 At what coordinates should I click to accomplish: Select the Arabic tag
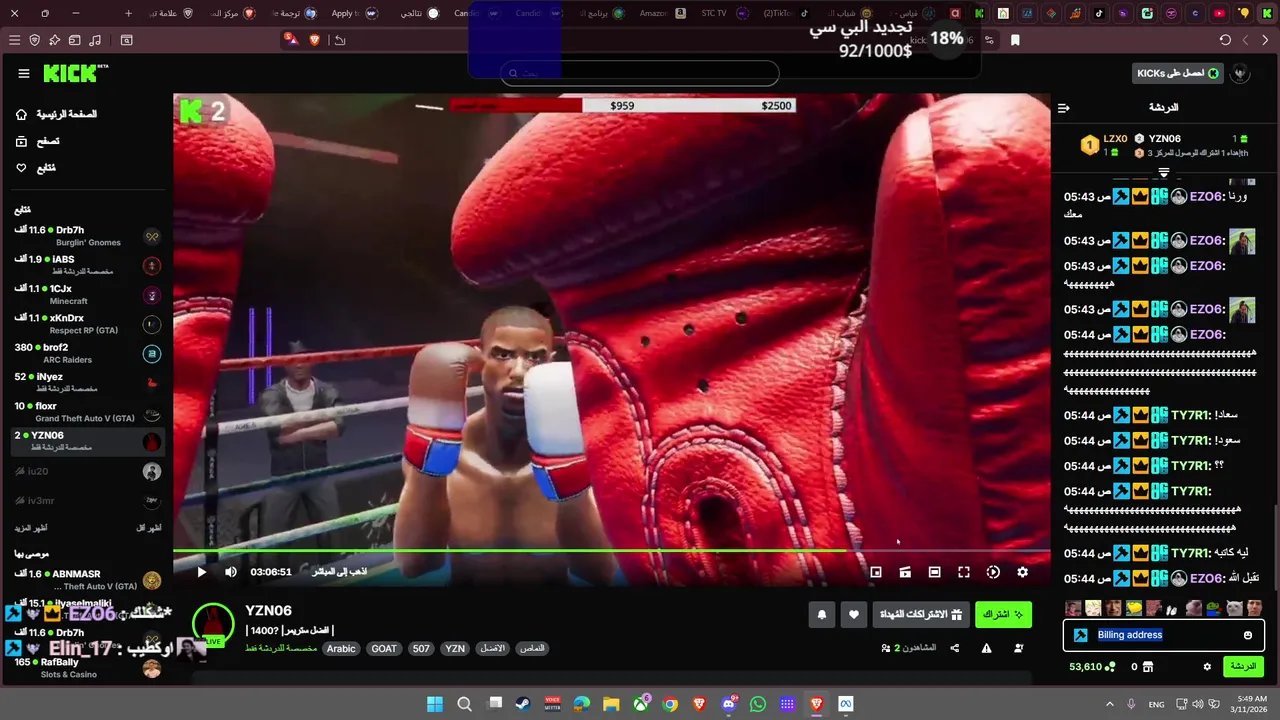pyautogui.click(x=341, y=648)
